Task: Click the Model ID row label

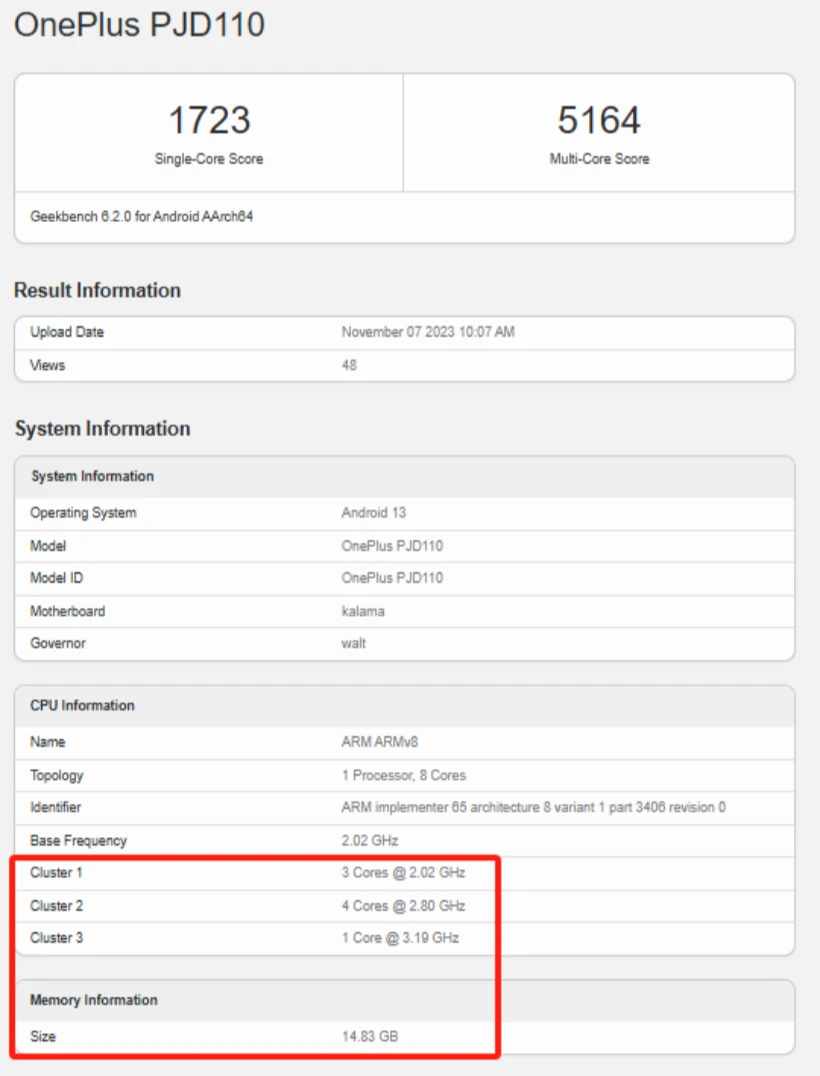Action: (56, 578)
